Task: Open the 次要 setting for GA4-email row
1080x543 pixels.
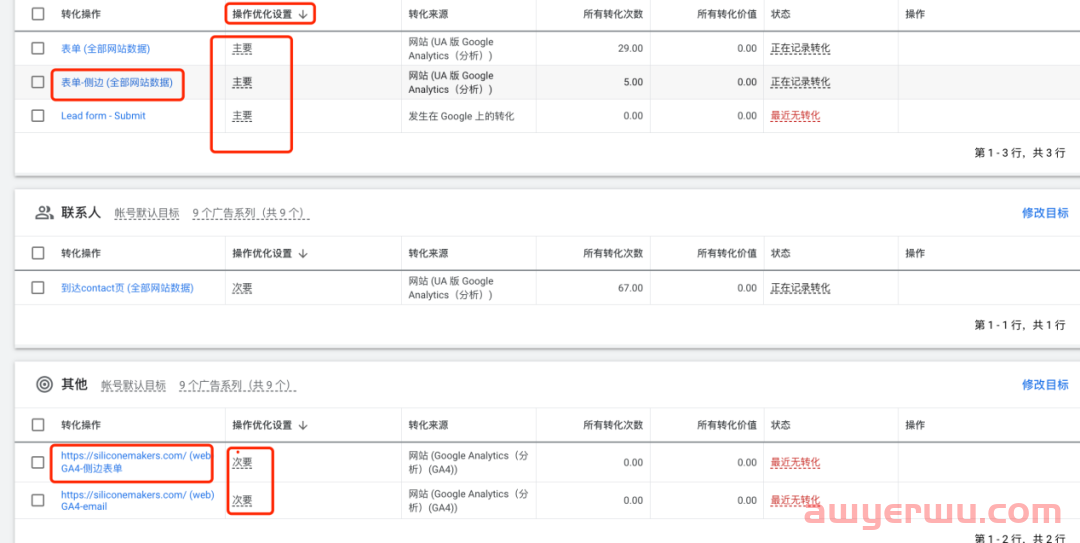Action: [242, 500]
